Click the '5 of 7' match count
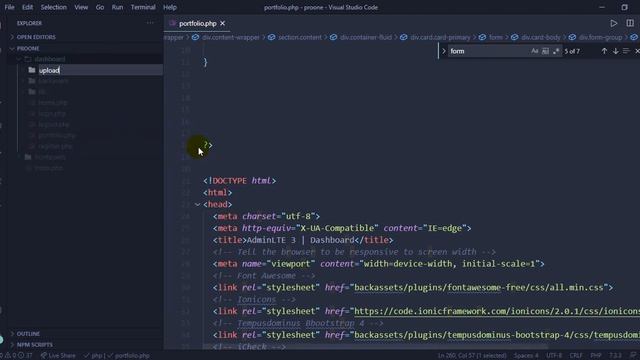The image size is (640, 360). (572, 51)
